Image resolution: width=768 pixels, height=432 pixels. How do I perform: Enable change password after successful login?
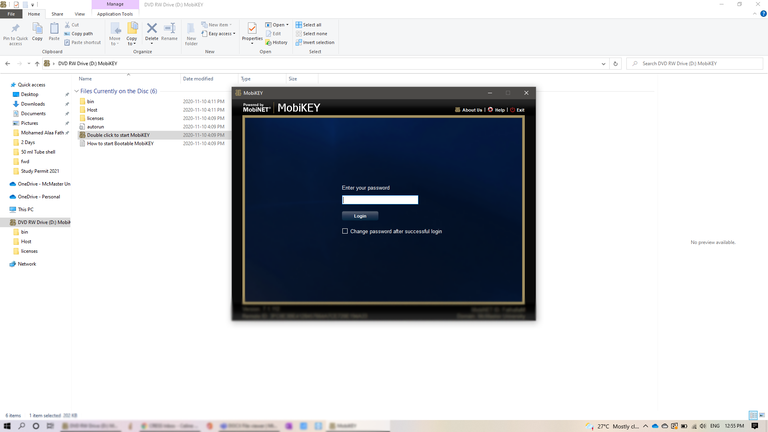point(345,231)
